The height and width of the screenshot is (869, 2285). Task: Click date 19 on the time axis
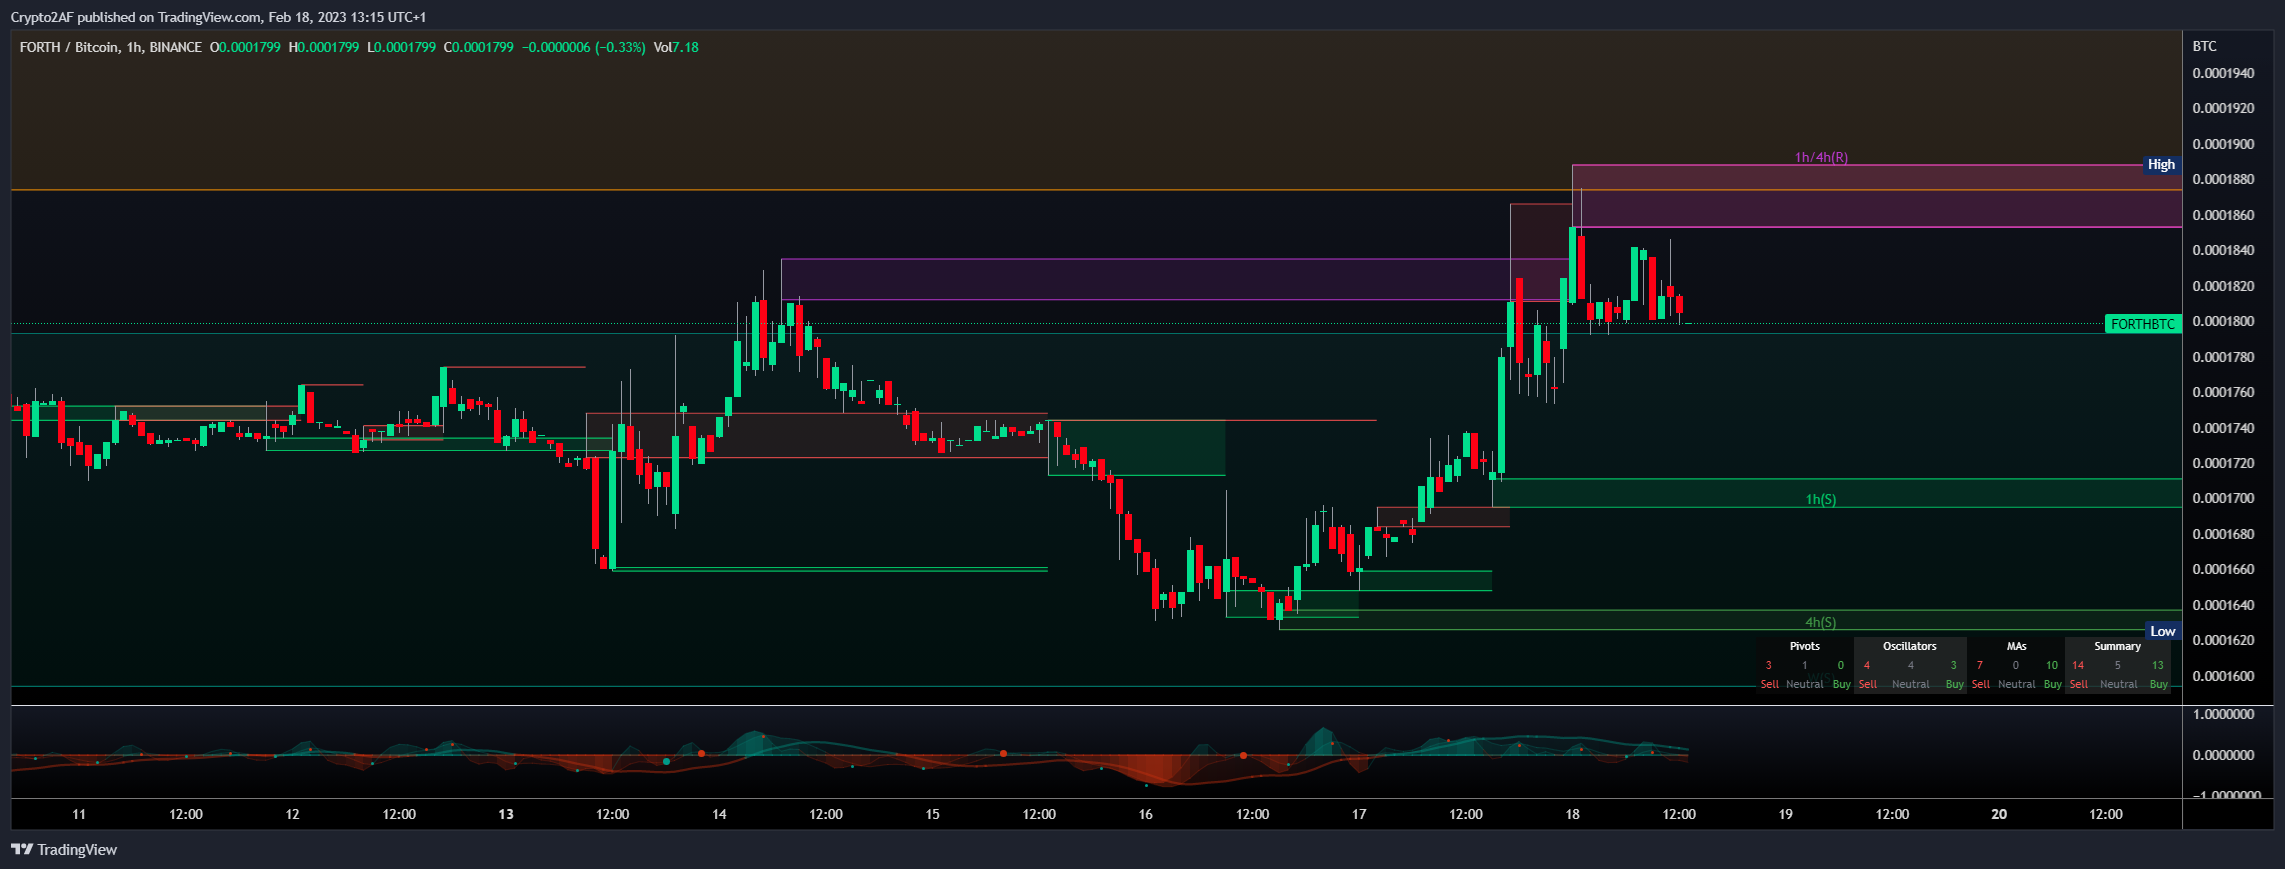coord(1786,814)
